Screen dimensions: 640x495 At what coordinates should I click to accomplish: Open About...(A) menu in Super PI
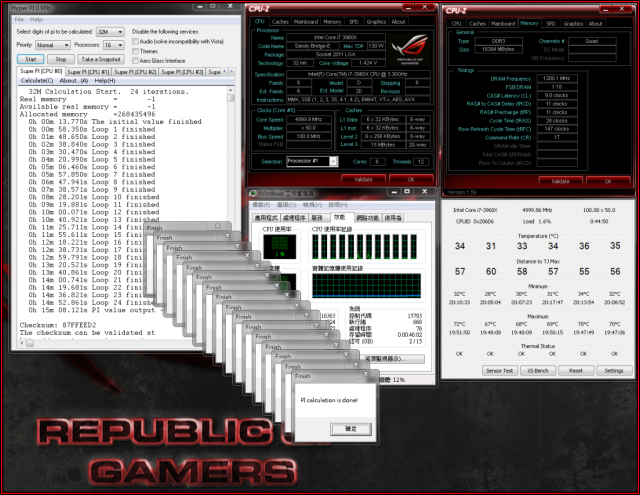74,81
